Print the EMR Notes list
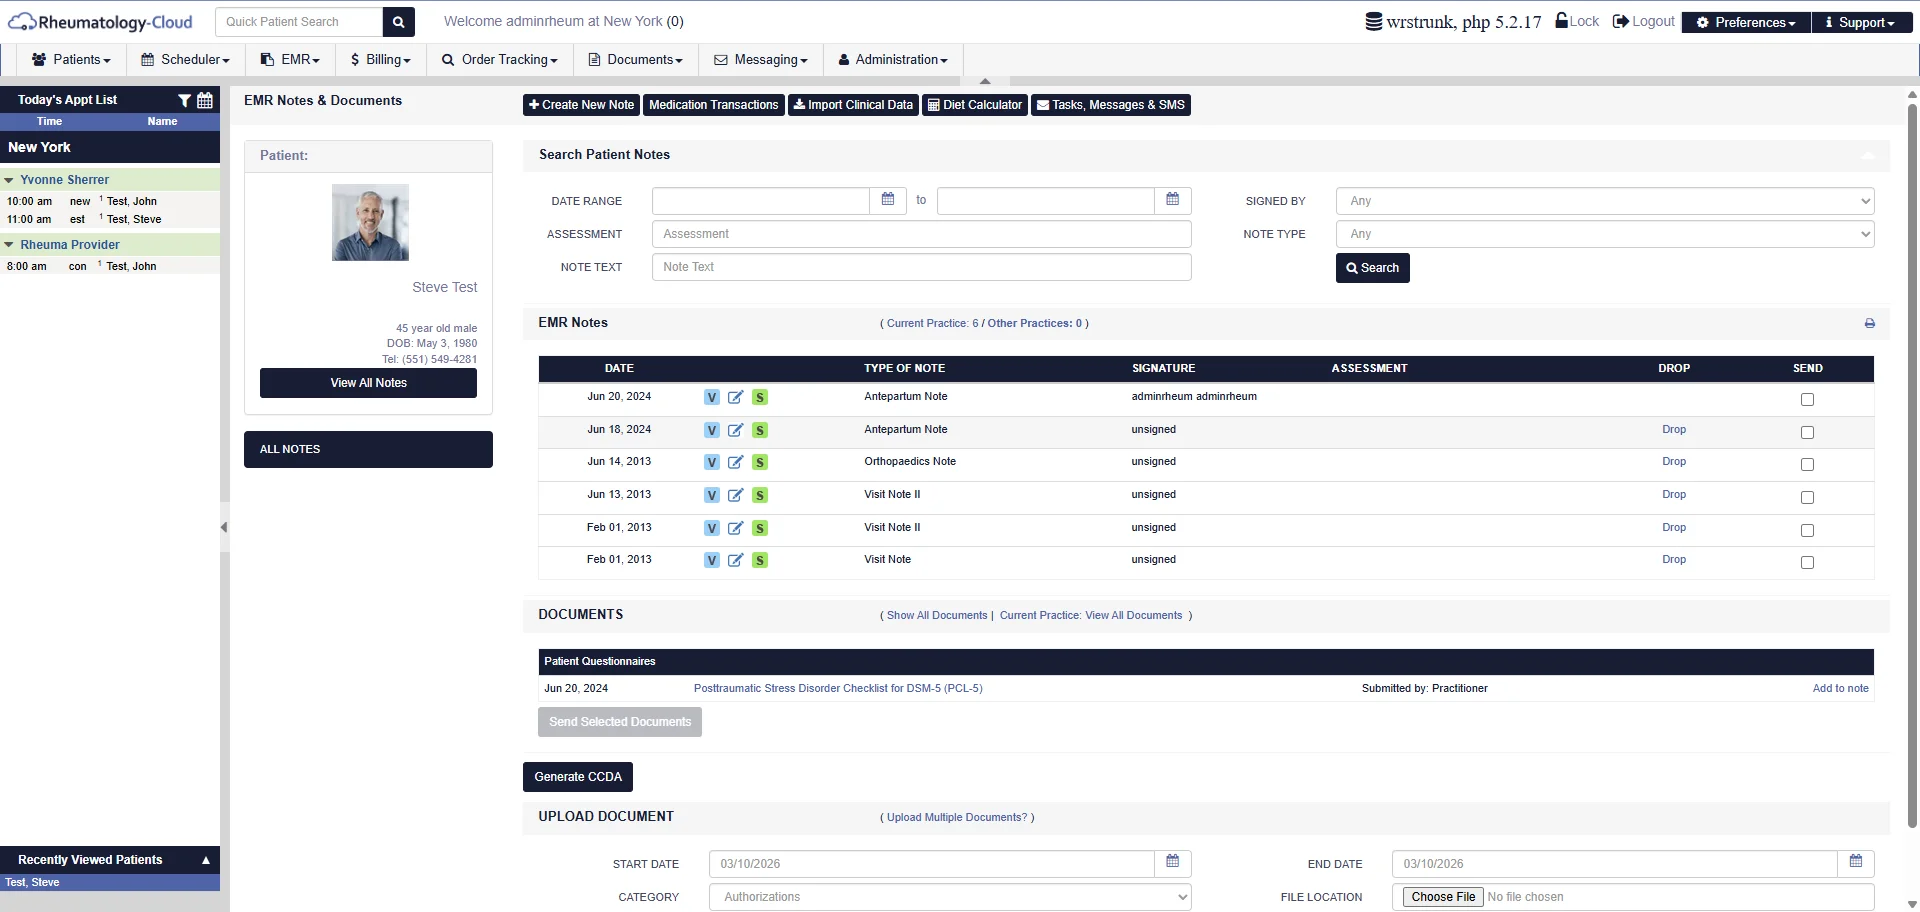1920x912 pixels. (1869, 323)
